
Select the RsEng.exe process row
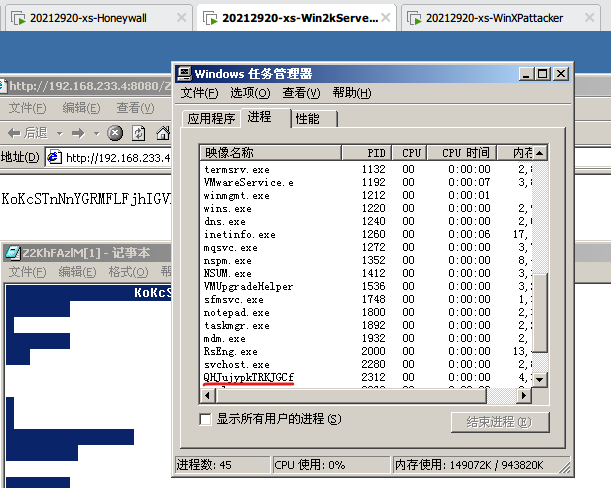click(x=366, y=351)
